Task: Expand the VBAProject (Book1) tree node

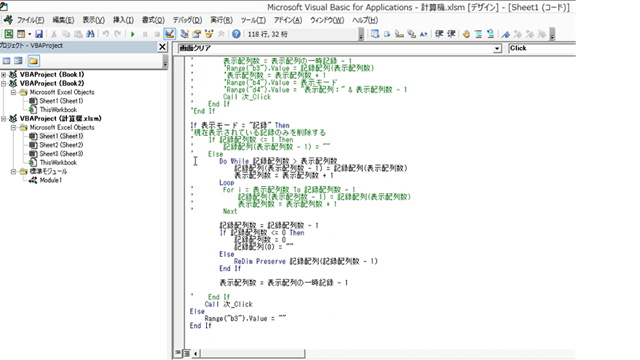Action: coord(4,75)
